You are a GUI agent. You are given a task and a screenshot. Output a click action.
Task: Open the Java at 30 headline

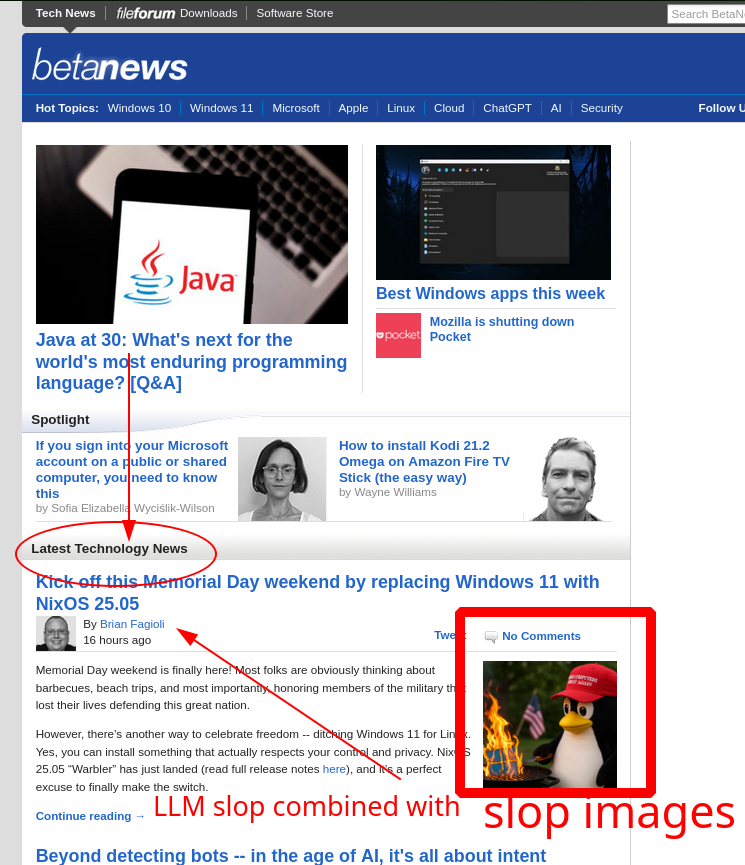[191, 361]
